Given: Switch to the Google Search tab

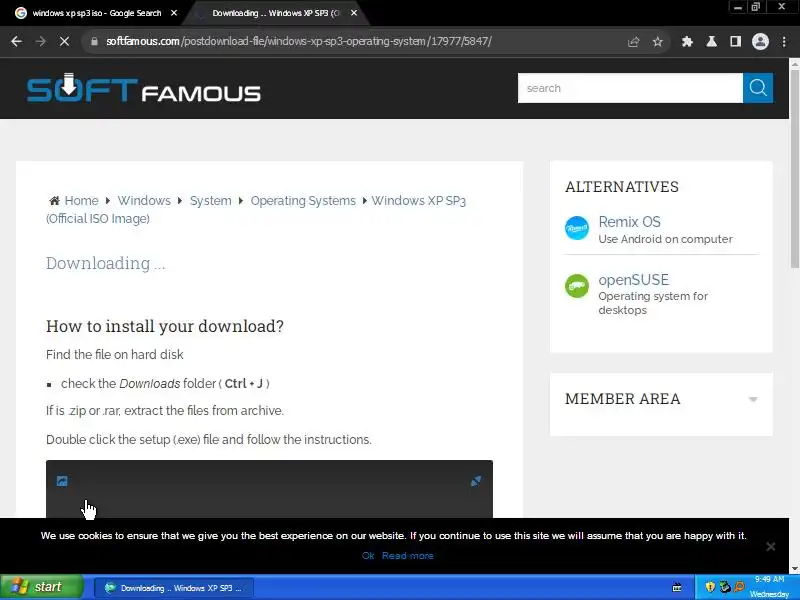Looking at the screenshot, I should point(97,13).
